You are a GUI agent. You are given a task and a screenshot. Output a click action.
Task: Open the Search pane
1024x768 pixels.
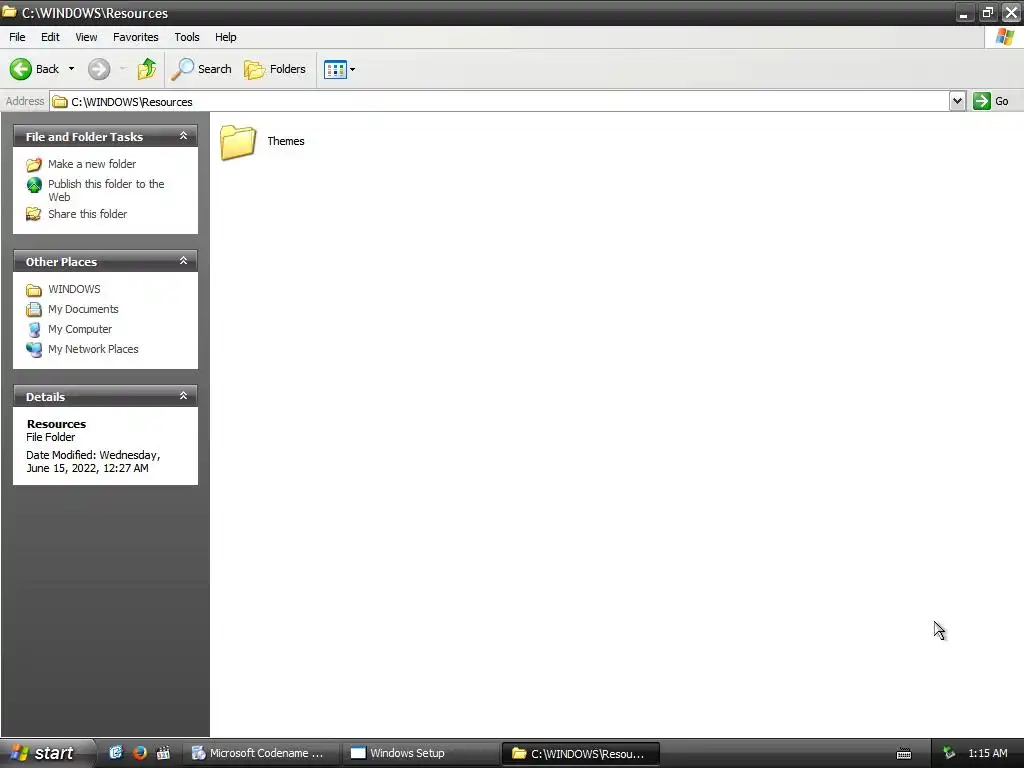point(201,69)
